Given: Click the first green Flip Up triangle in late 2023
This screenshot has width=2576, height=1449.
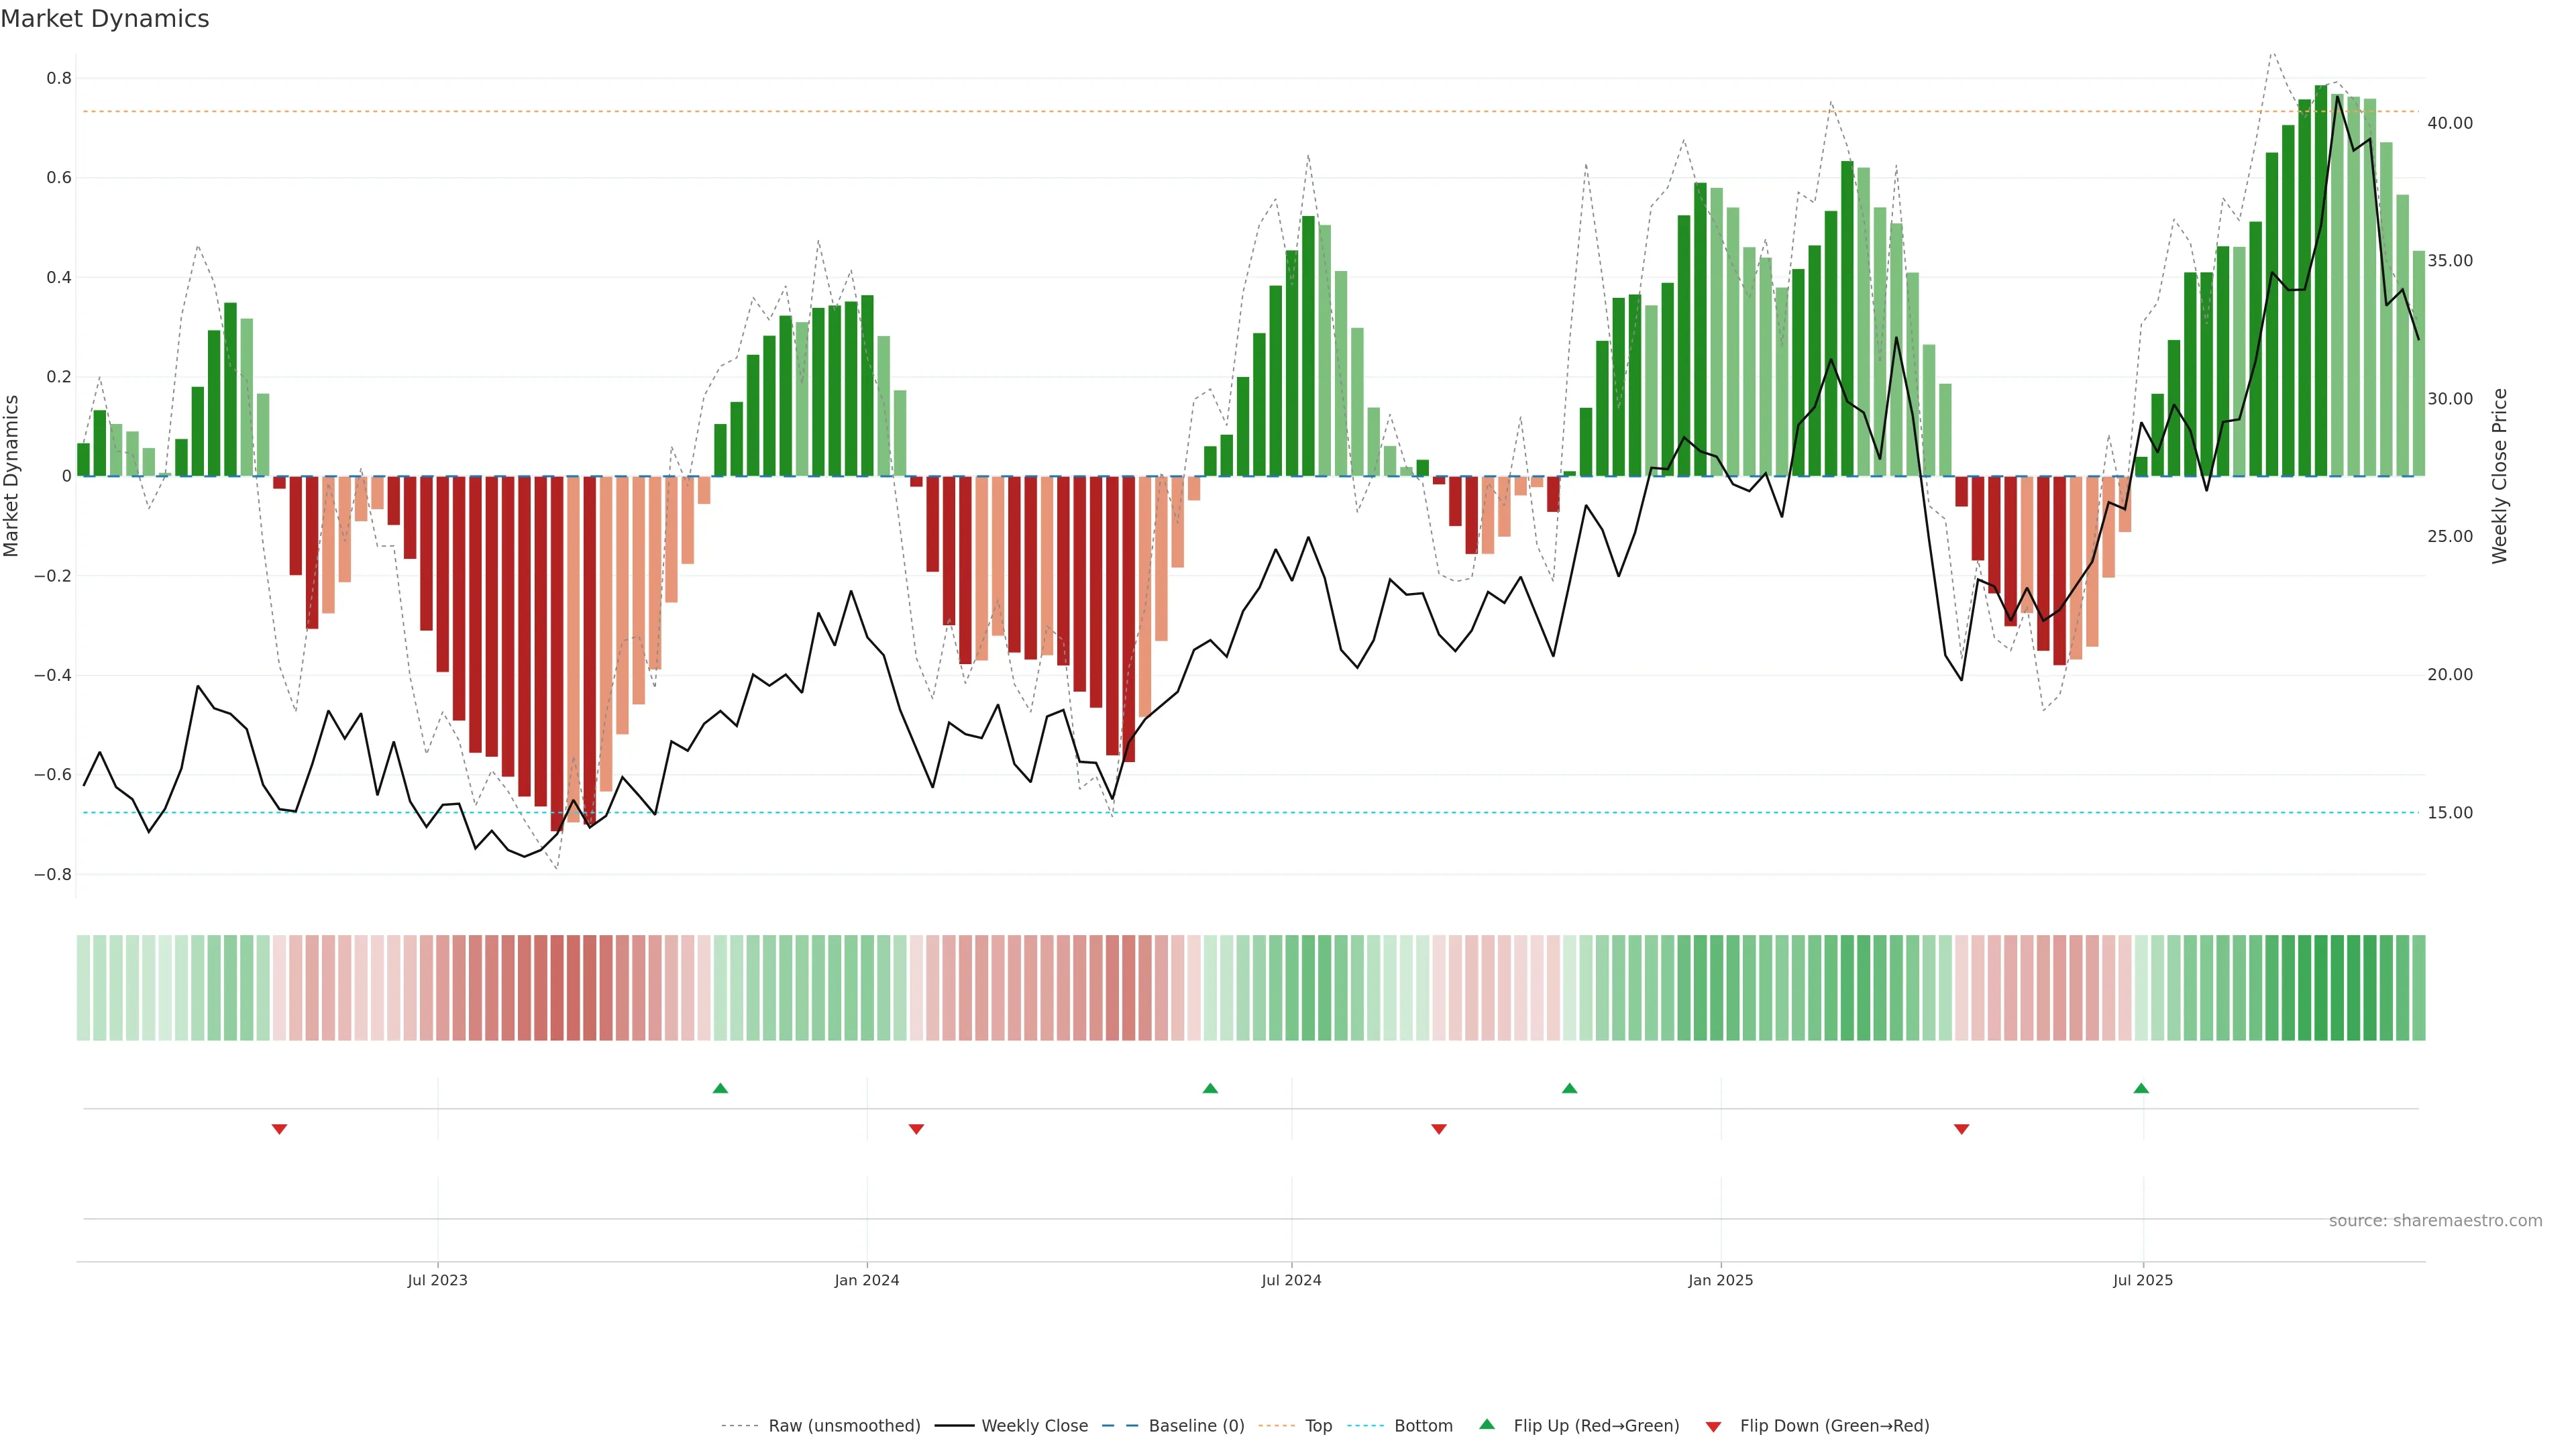Looking at the screenshot, I should (720, 1088).
